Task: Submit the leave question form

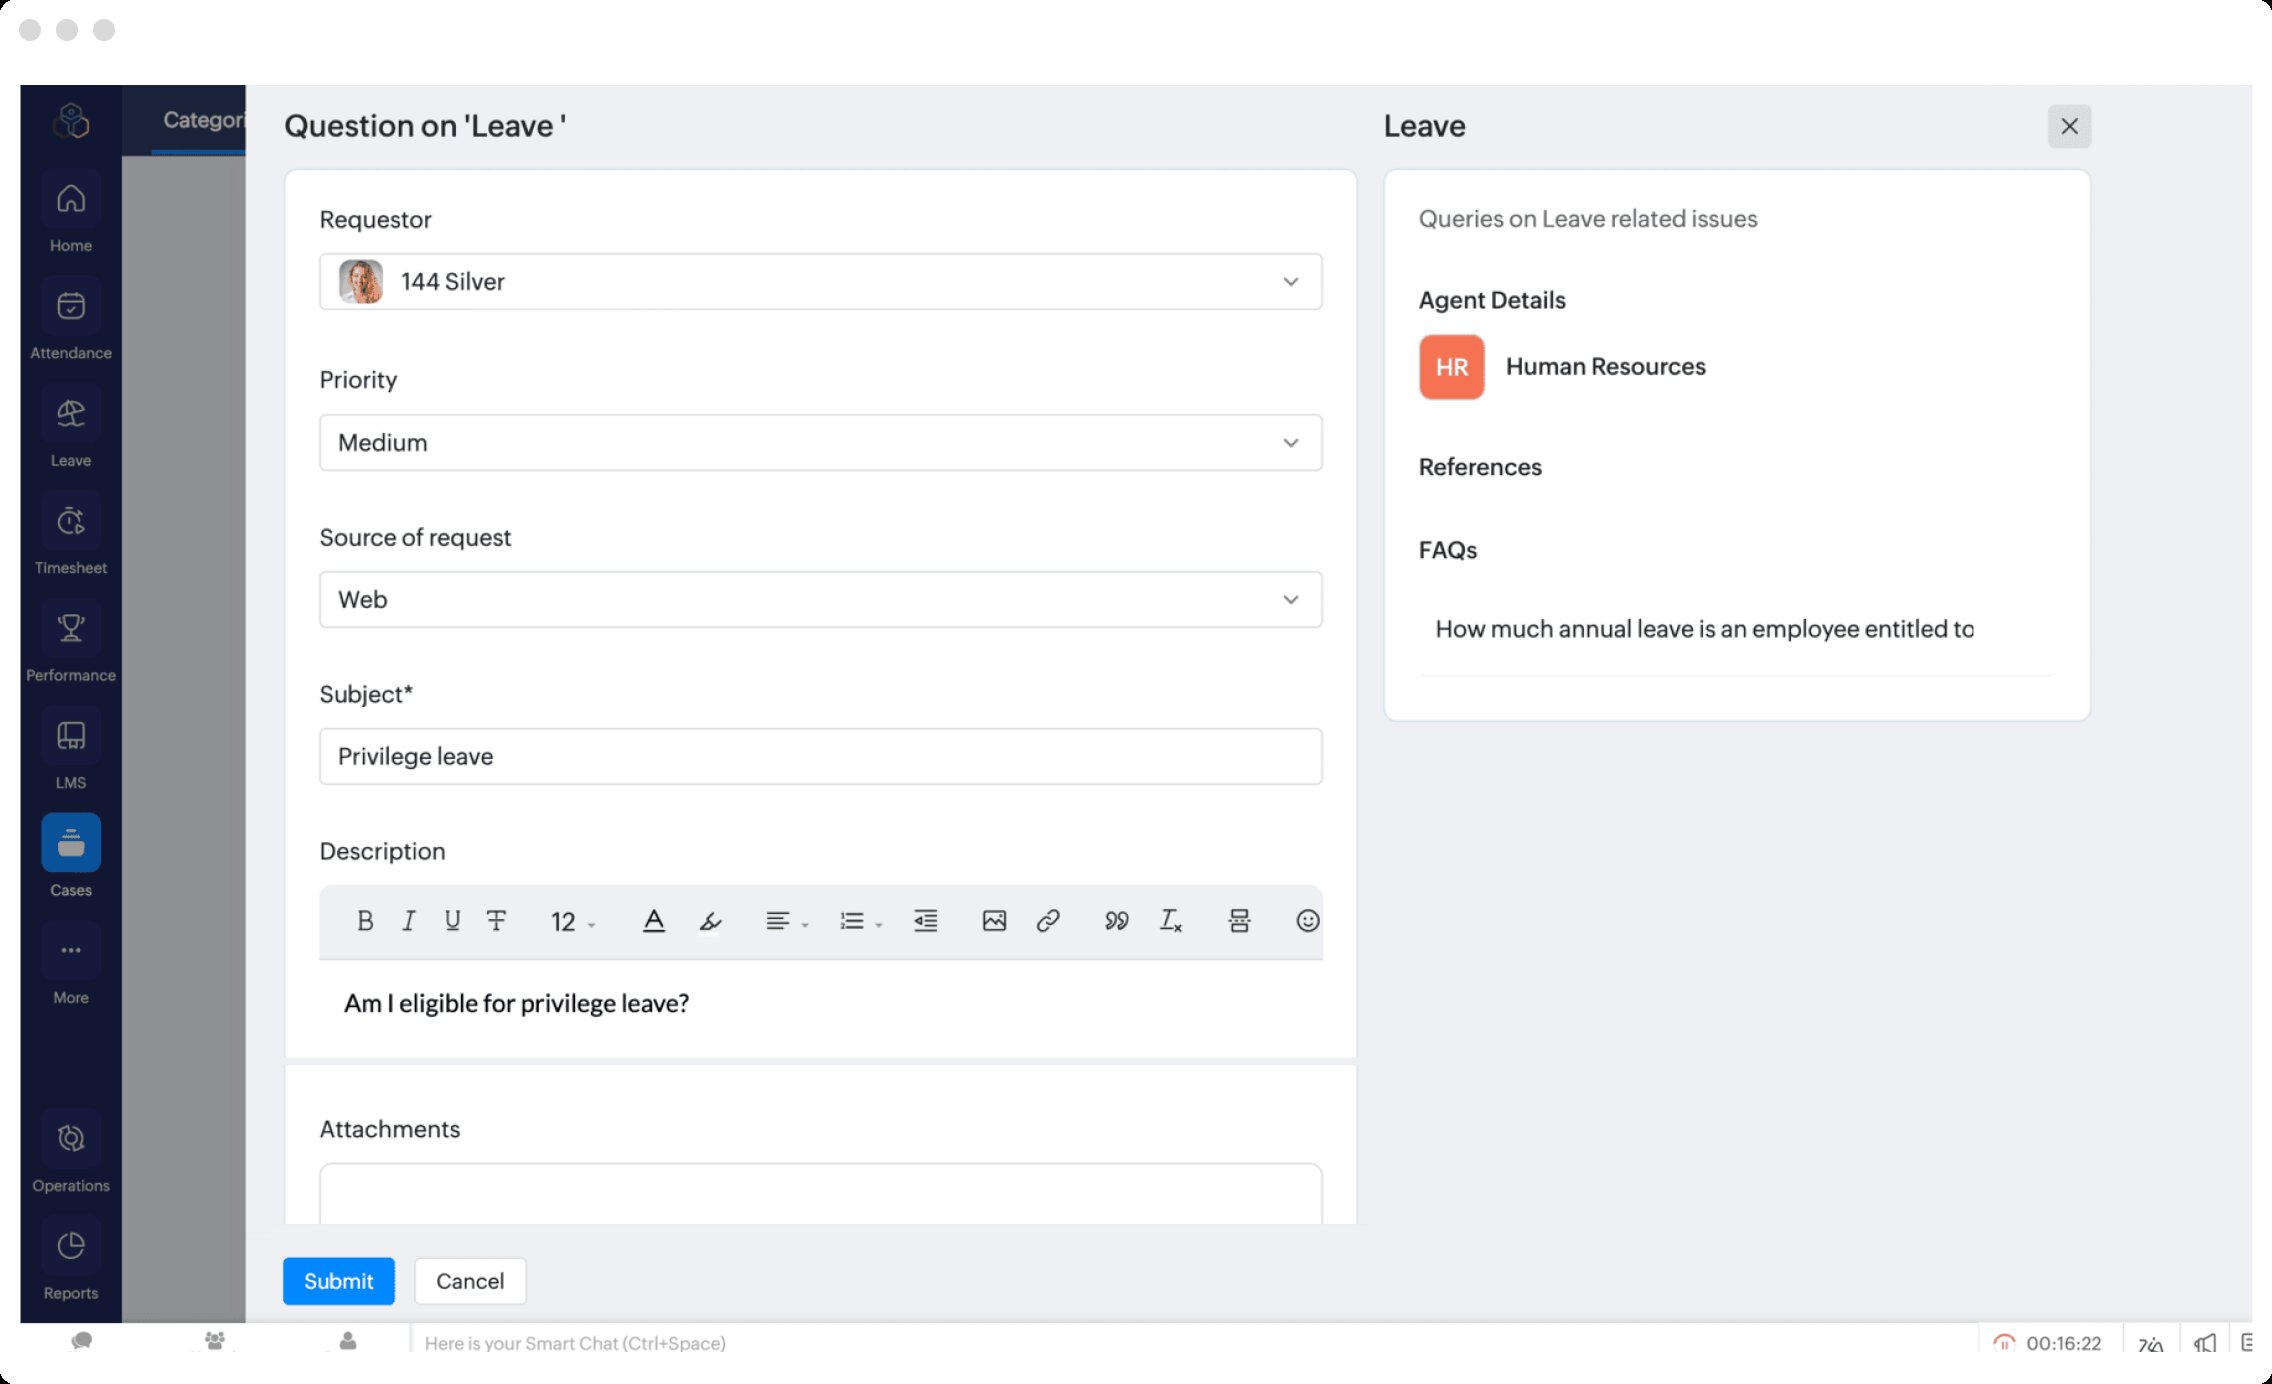Action: click(338, 1281)
